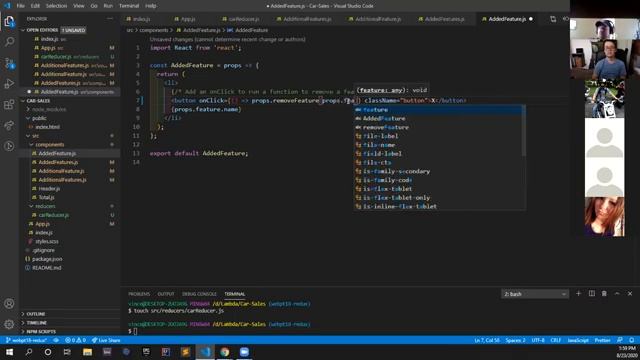
Task: Open the Explorer view in activity bar
Action: 9,21
